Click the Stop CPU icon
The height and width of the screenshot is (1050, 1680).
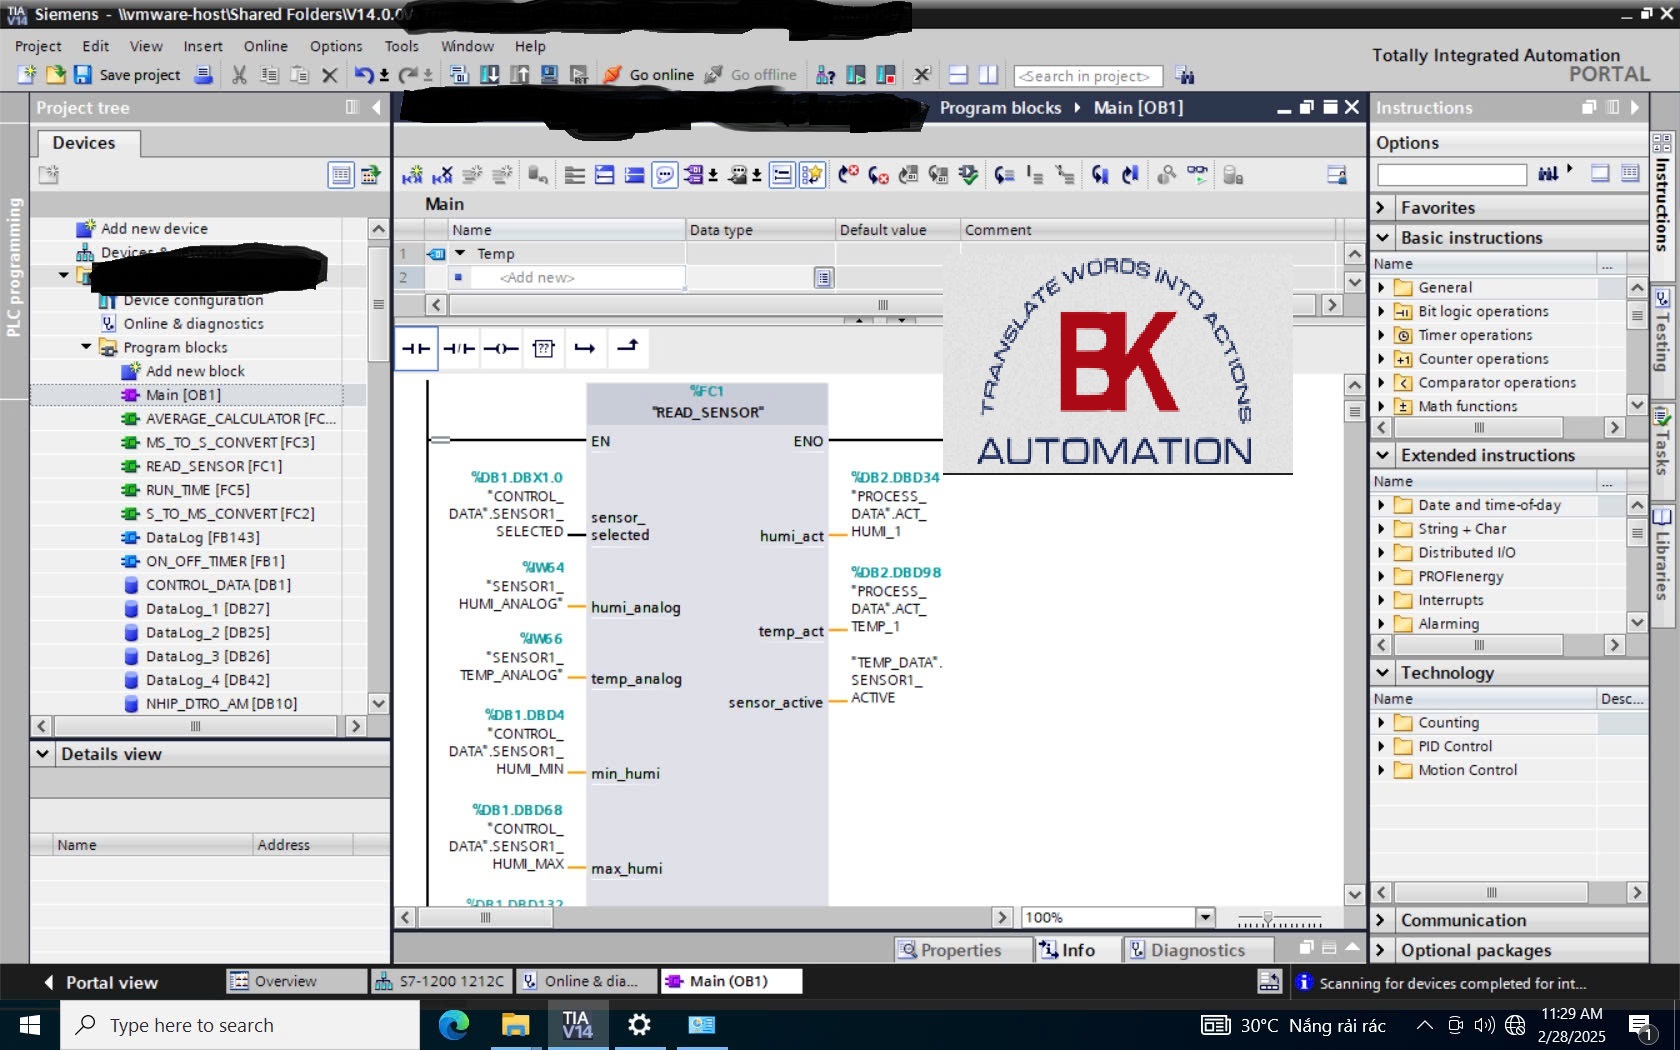pos(886,75)
